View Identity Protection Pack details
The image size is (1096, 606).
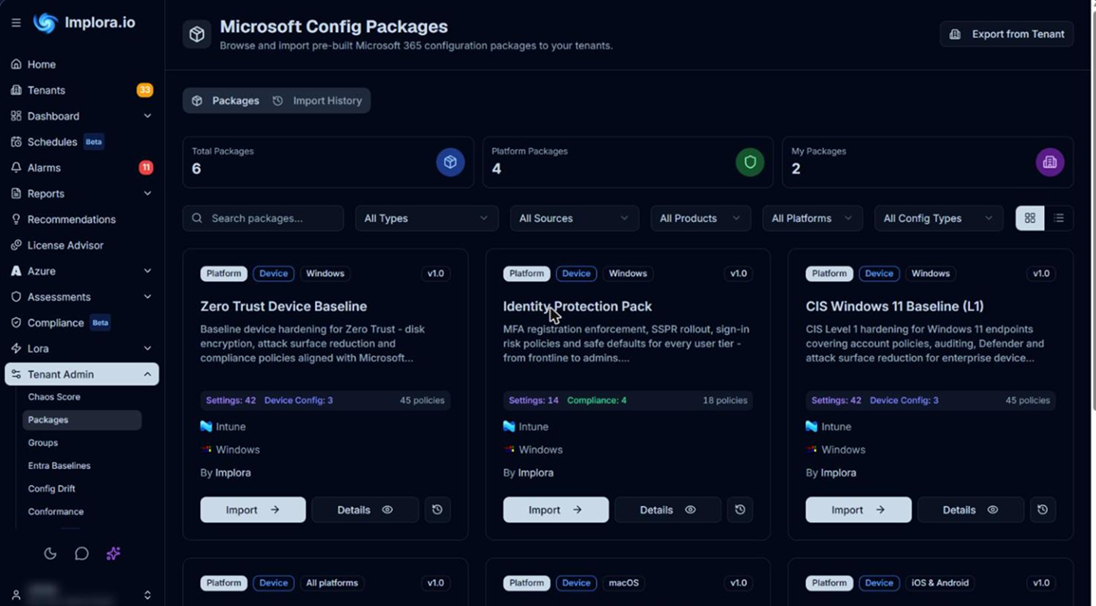click(668, 510)
